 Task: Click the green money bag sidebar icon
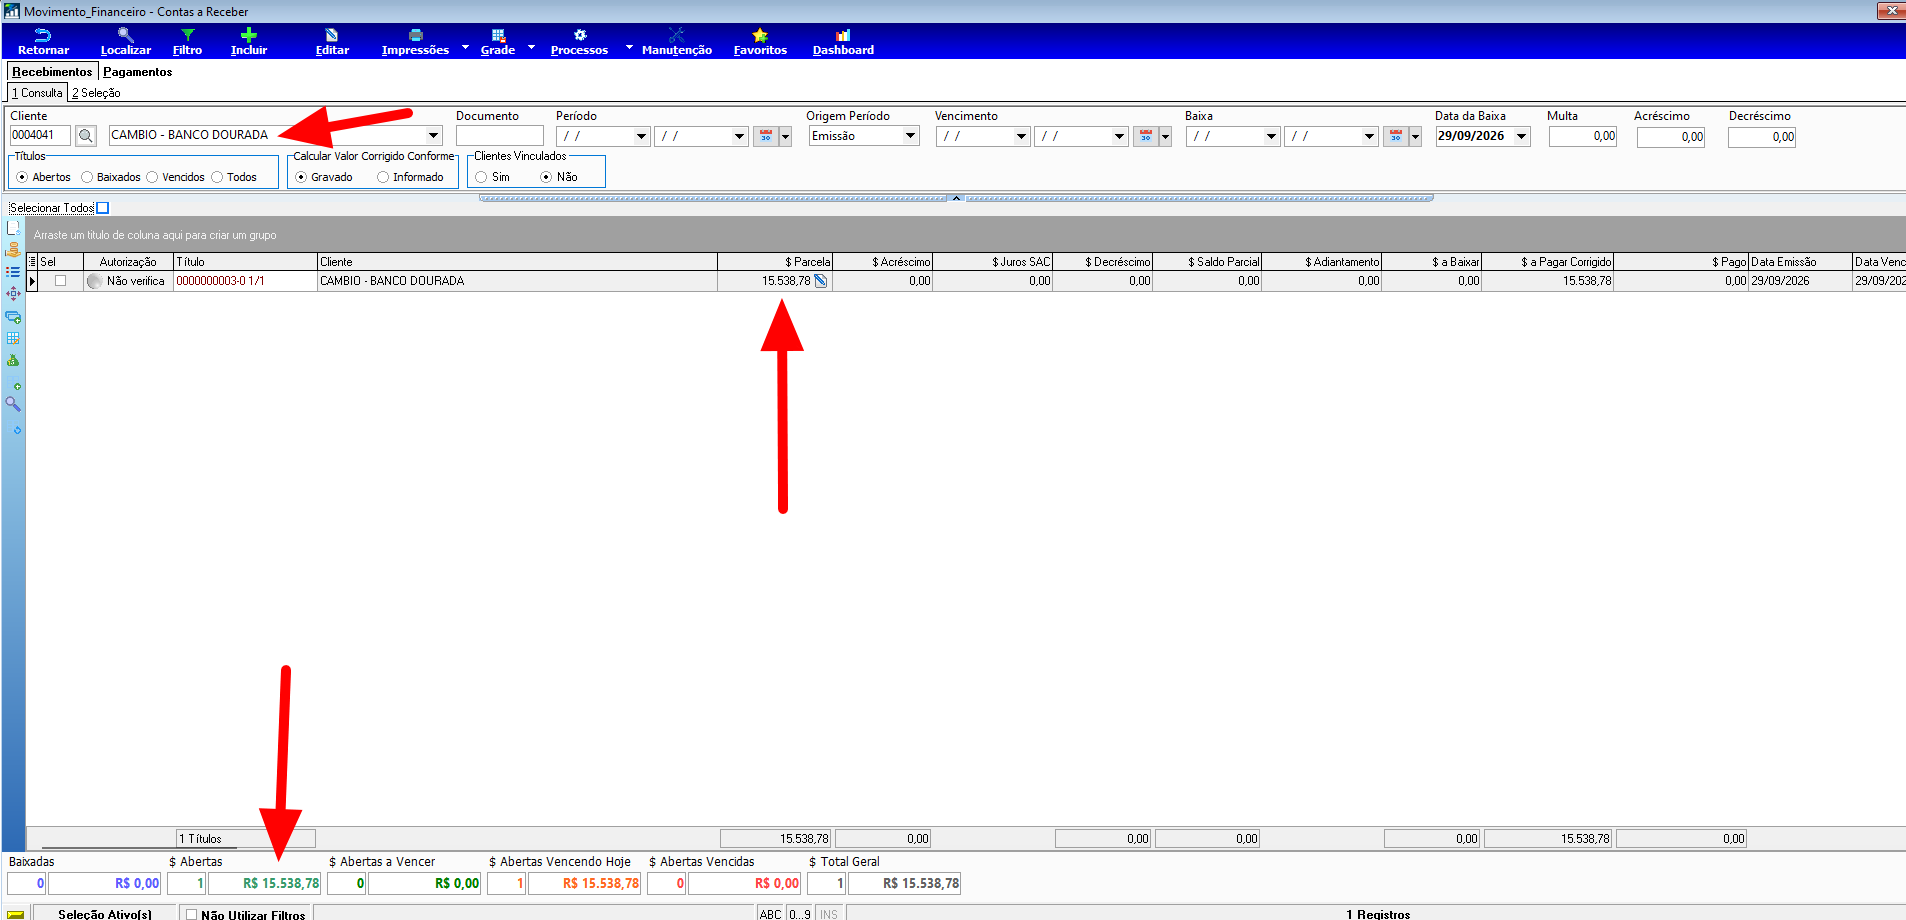coord(13,360)
